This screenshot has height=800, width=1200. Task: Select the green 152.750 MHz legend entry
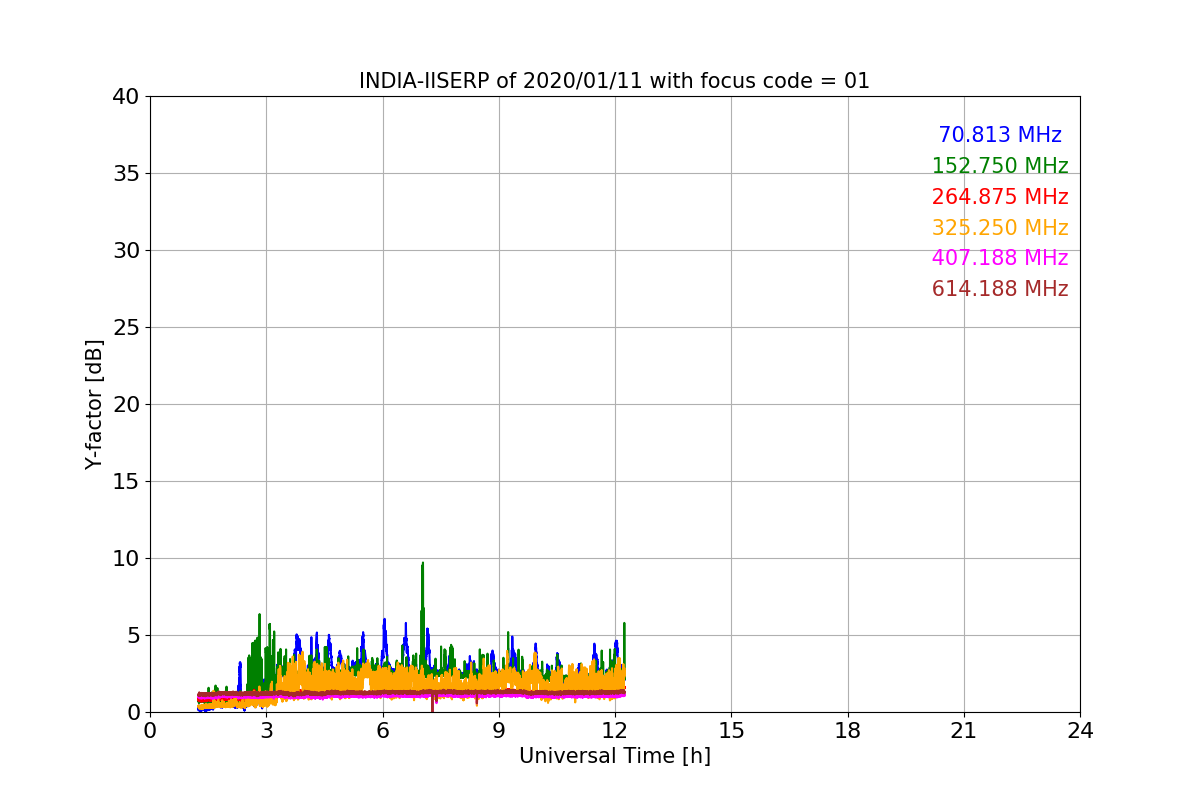[999, 166]
